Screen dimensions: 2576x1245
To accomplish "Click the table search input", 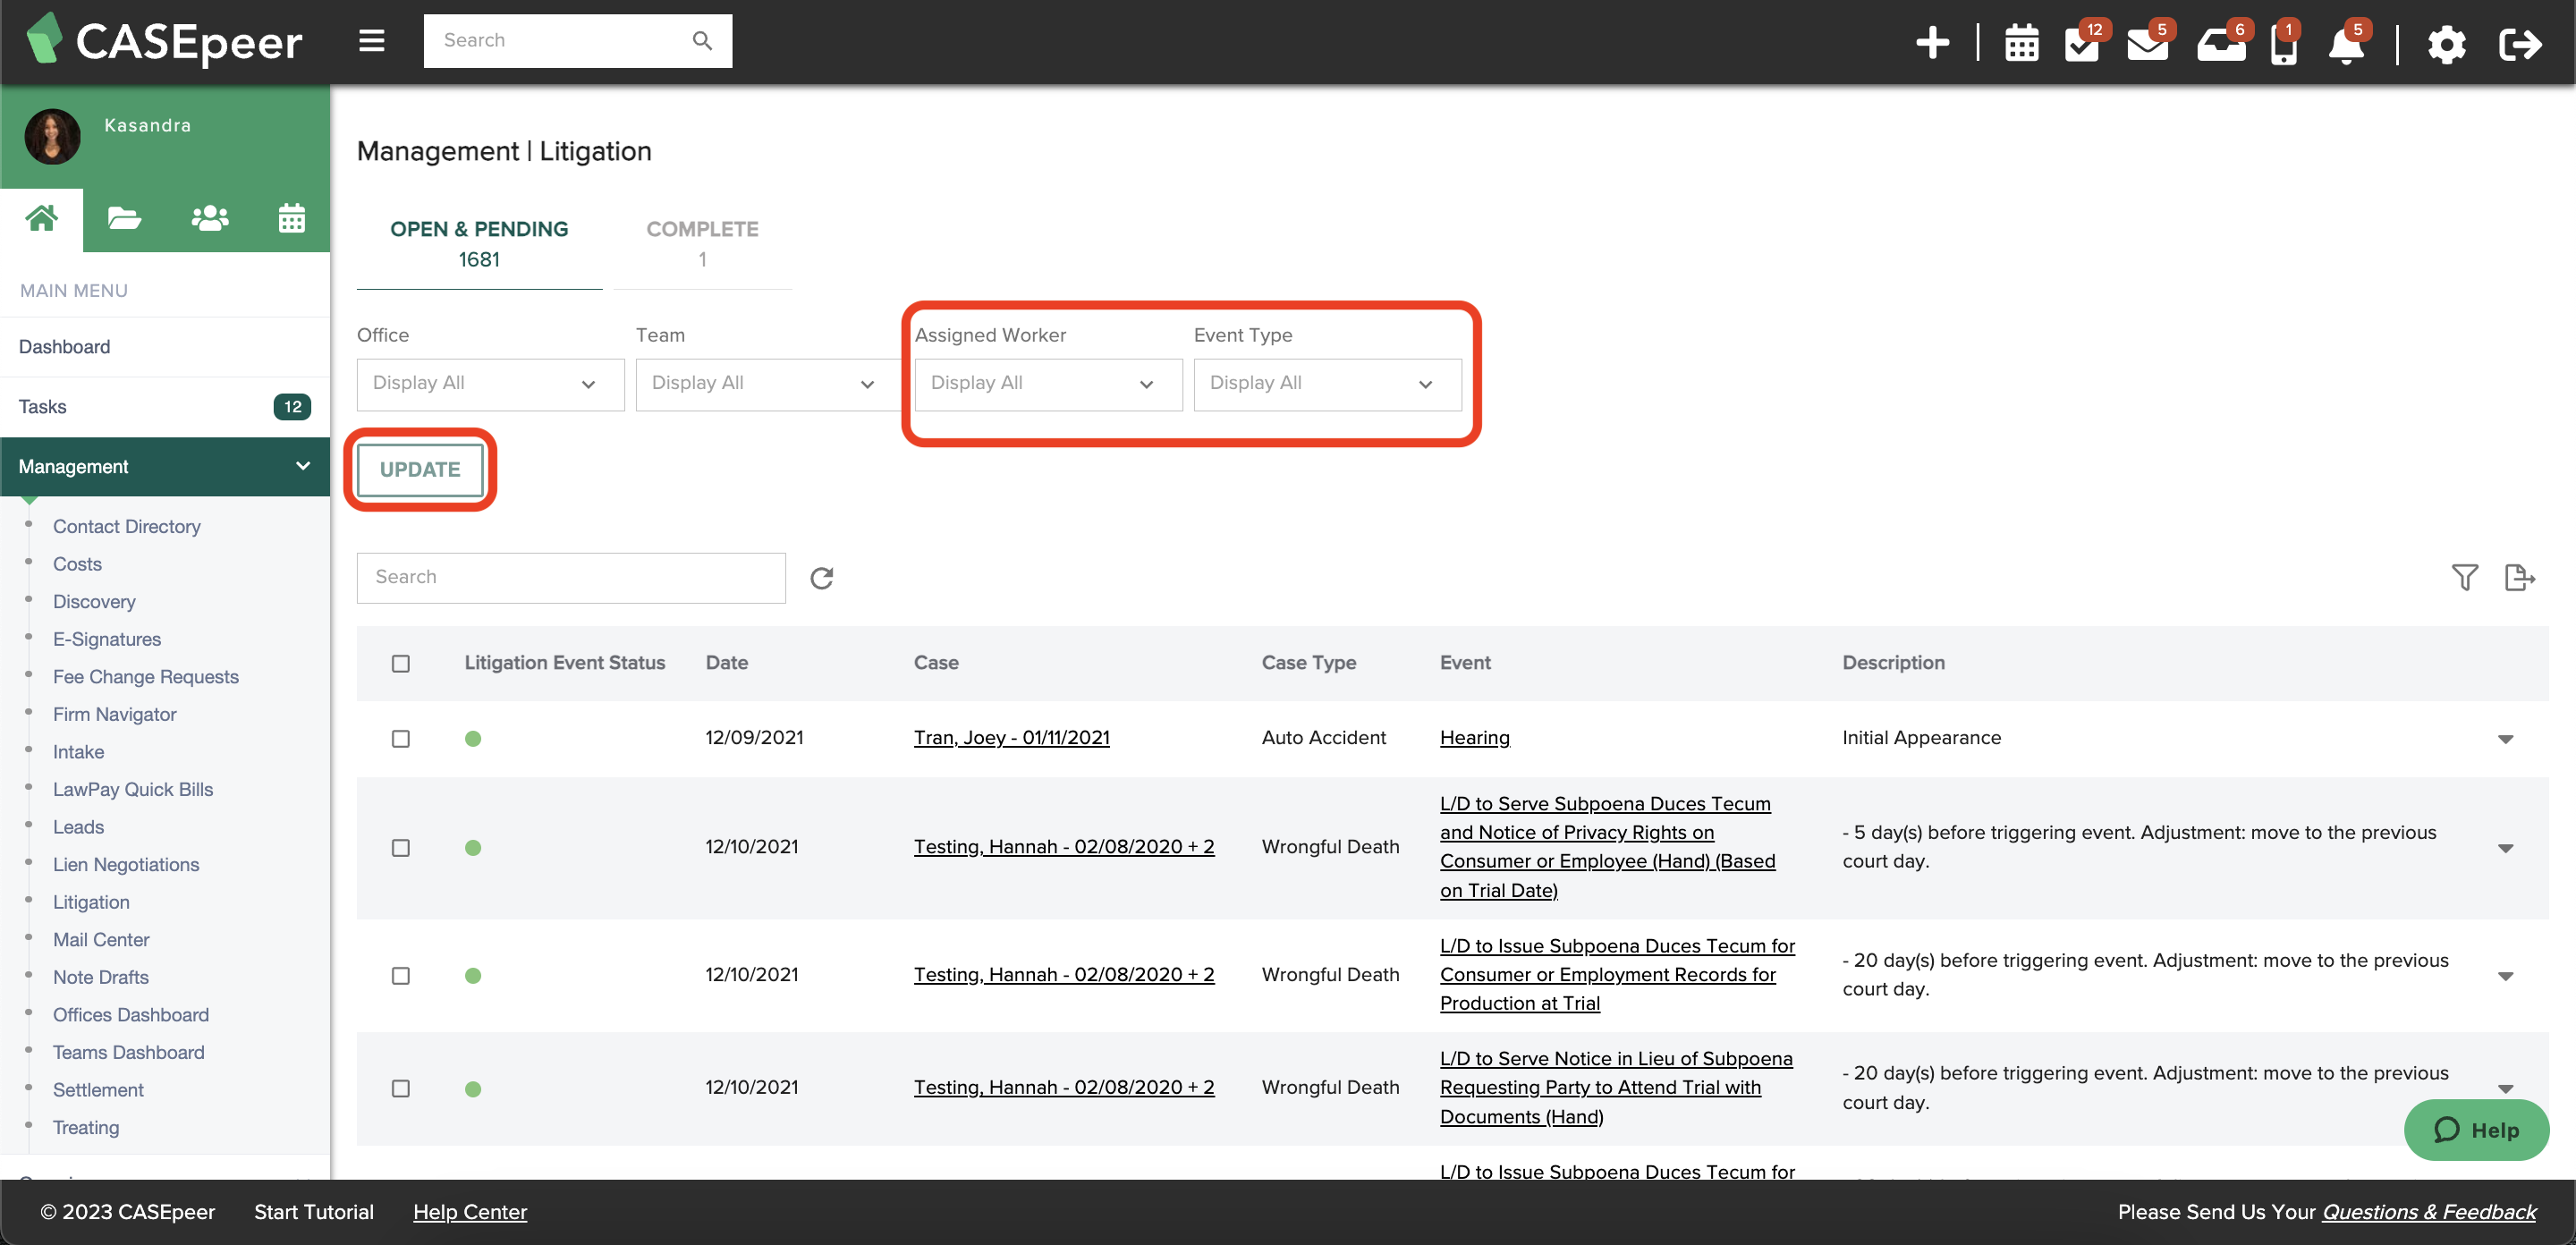I will point(571,577).
